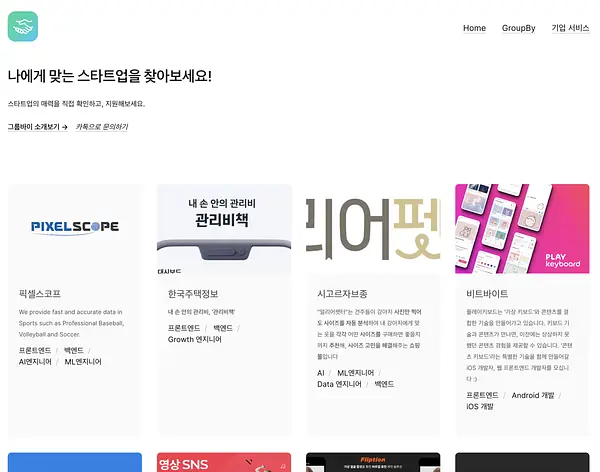Open the PIXELSCOPE logo thumbnail
Image resolution: width=600 pixels, height=472 pixels.
[75, 229]
